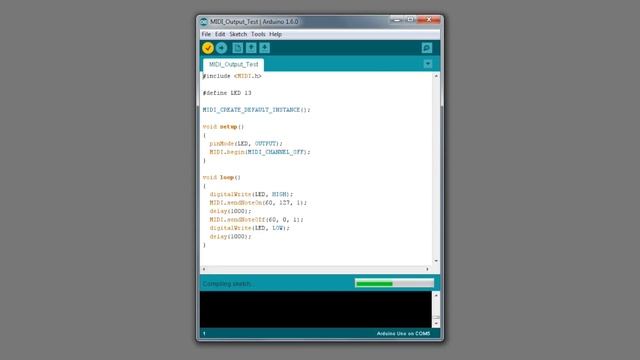Click the 'void loop()' line

click(x=222, y=178)
